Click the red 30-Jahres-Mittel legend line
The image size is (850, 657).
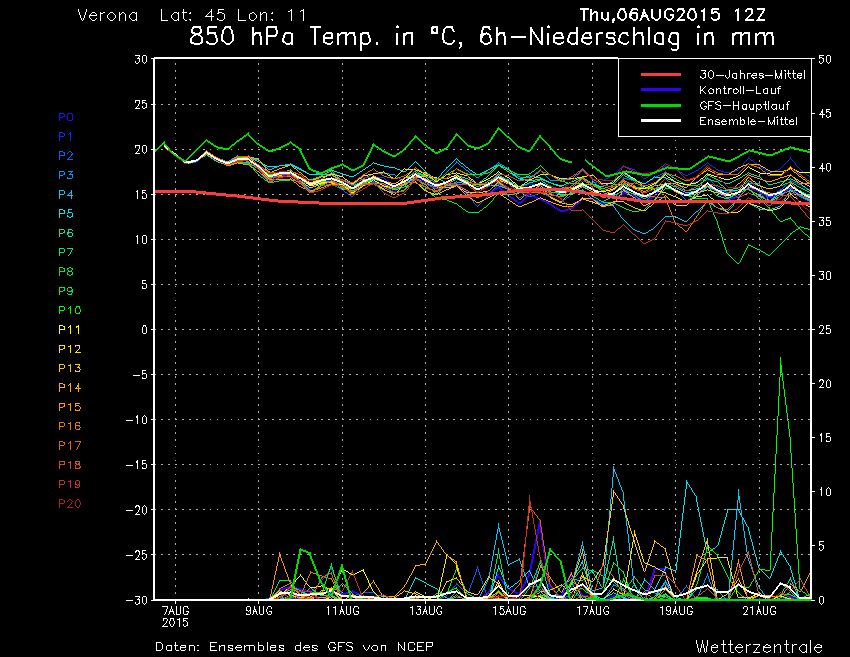[661, 74]
